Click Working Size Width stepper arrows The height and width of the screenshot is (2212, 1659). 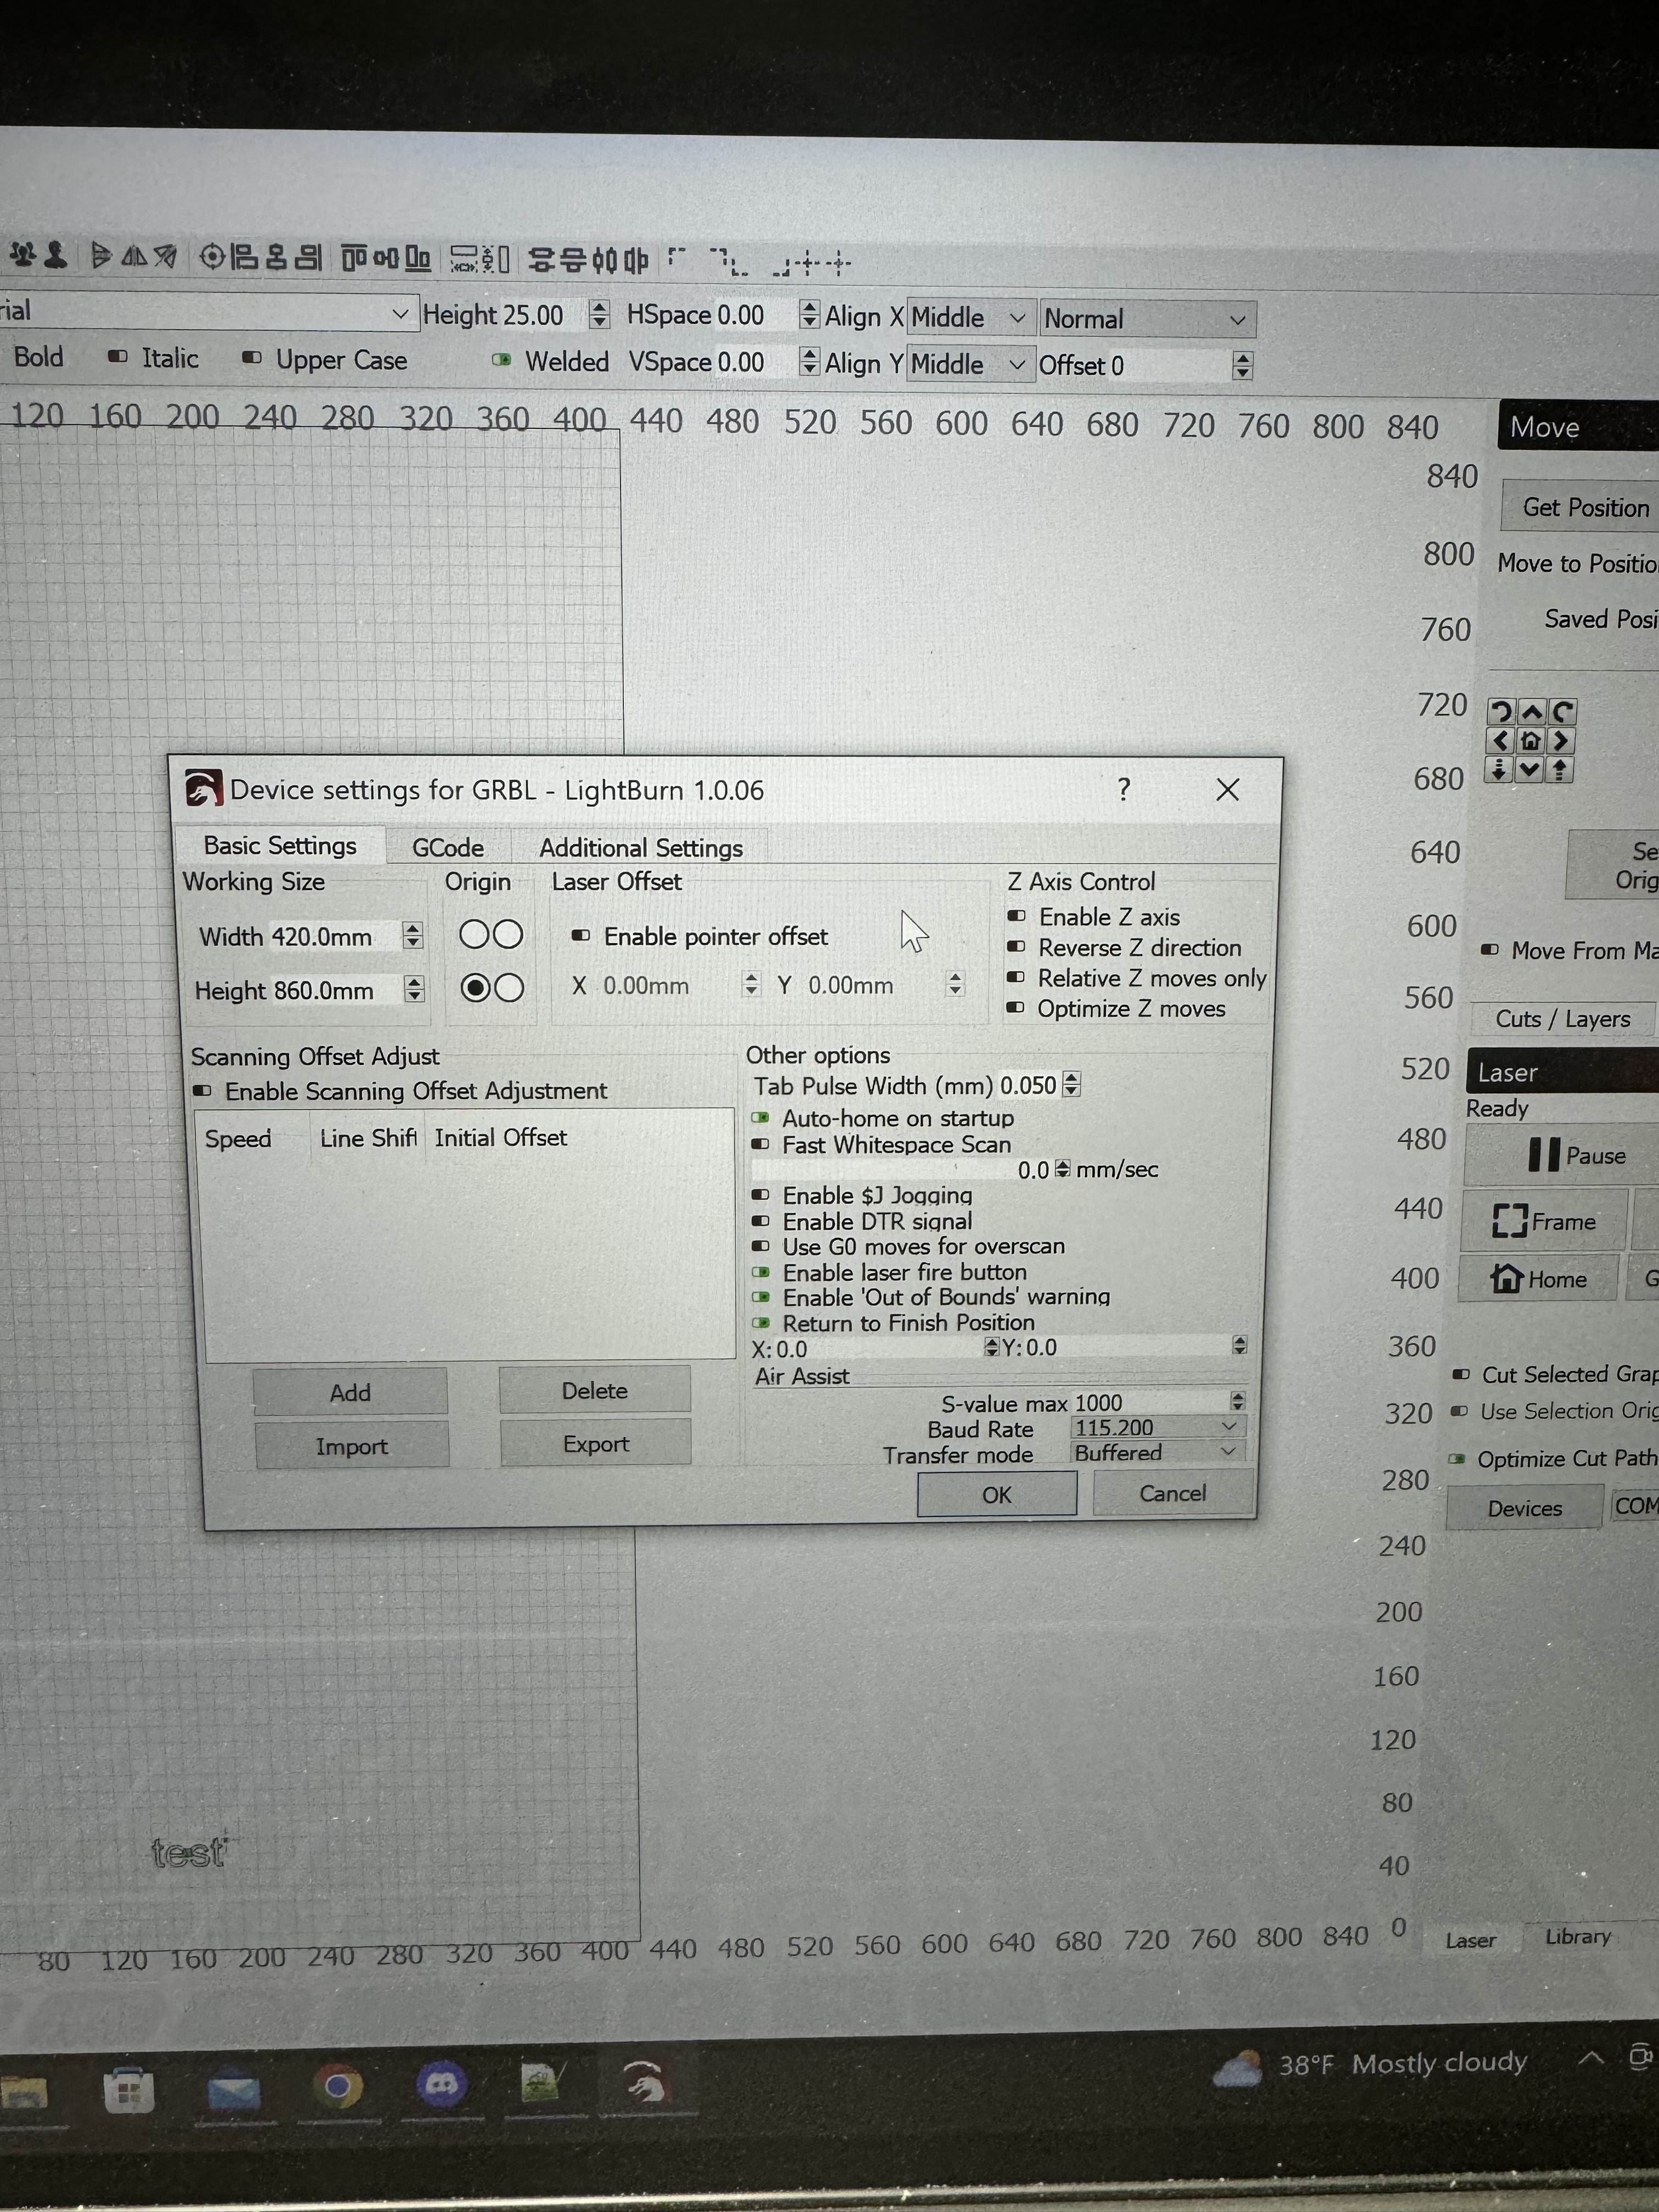click(412, 936)
